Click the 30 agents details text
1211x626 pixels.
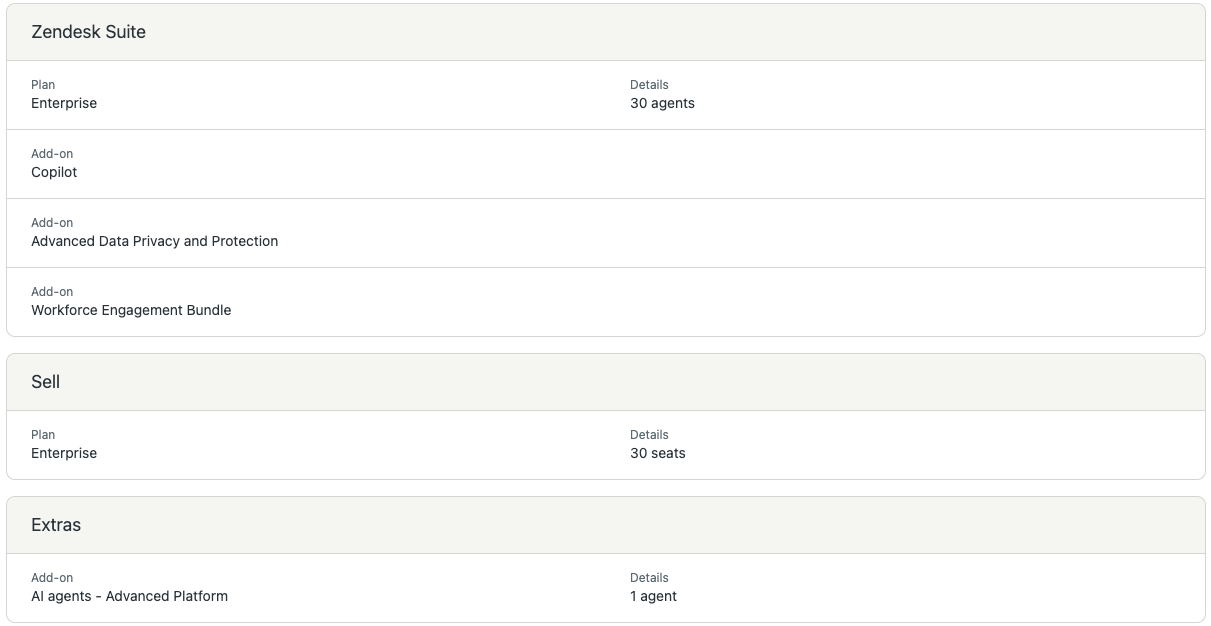tap(662, 103)
